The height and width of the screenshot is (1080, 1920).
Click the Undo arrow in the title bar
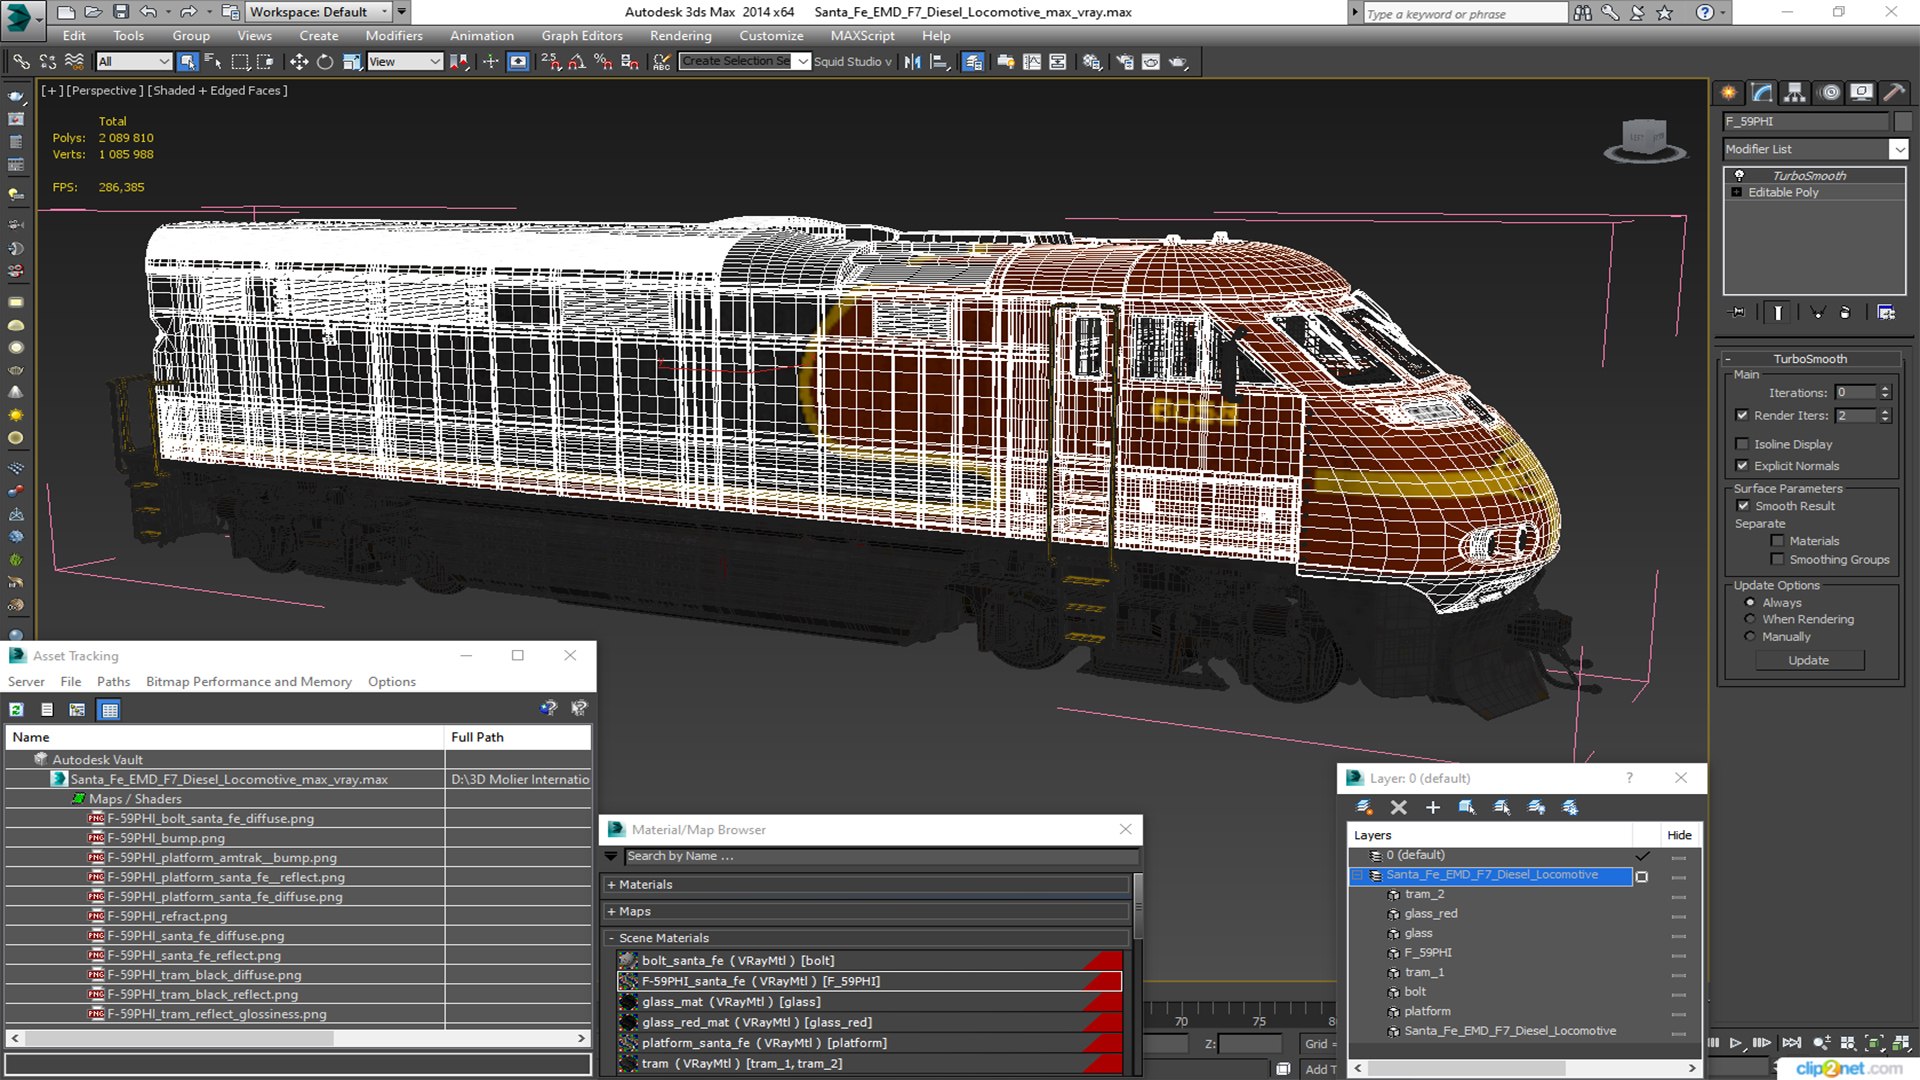[148, 12]
